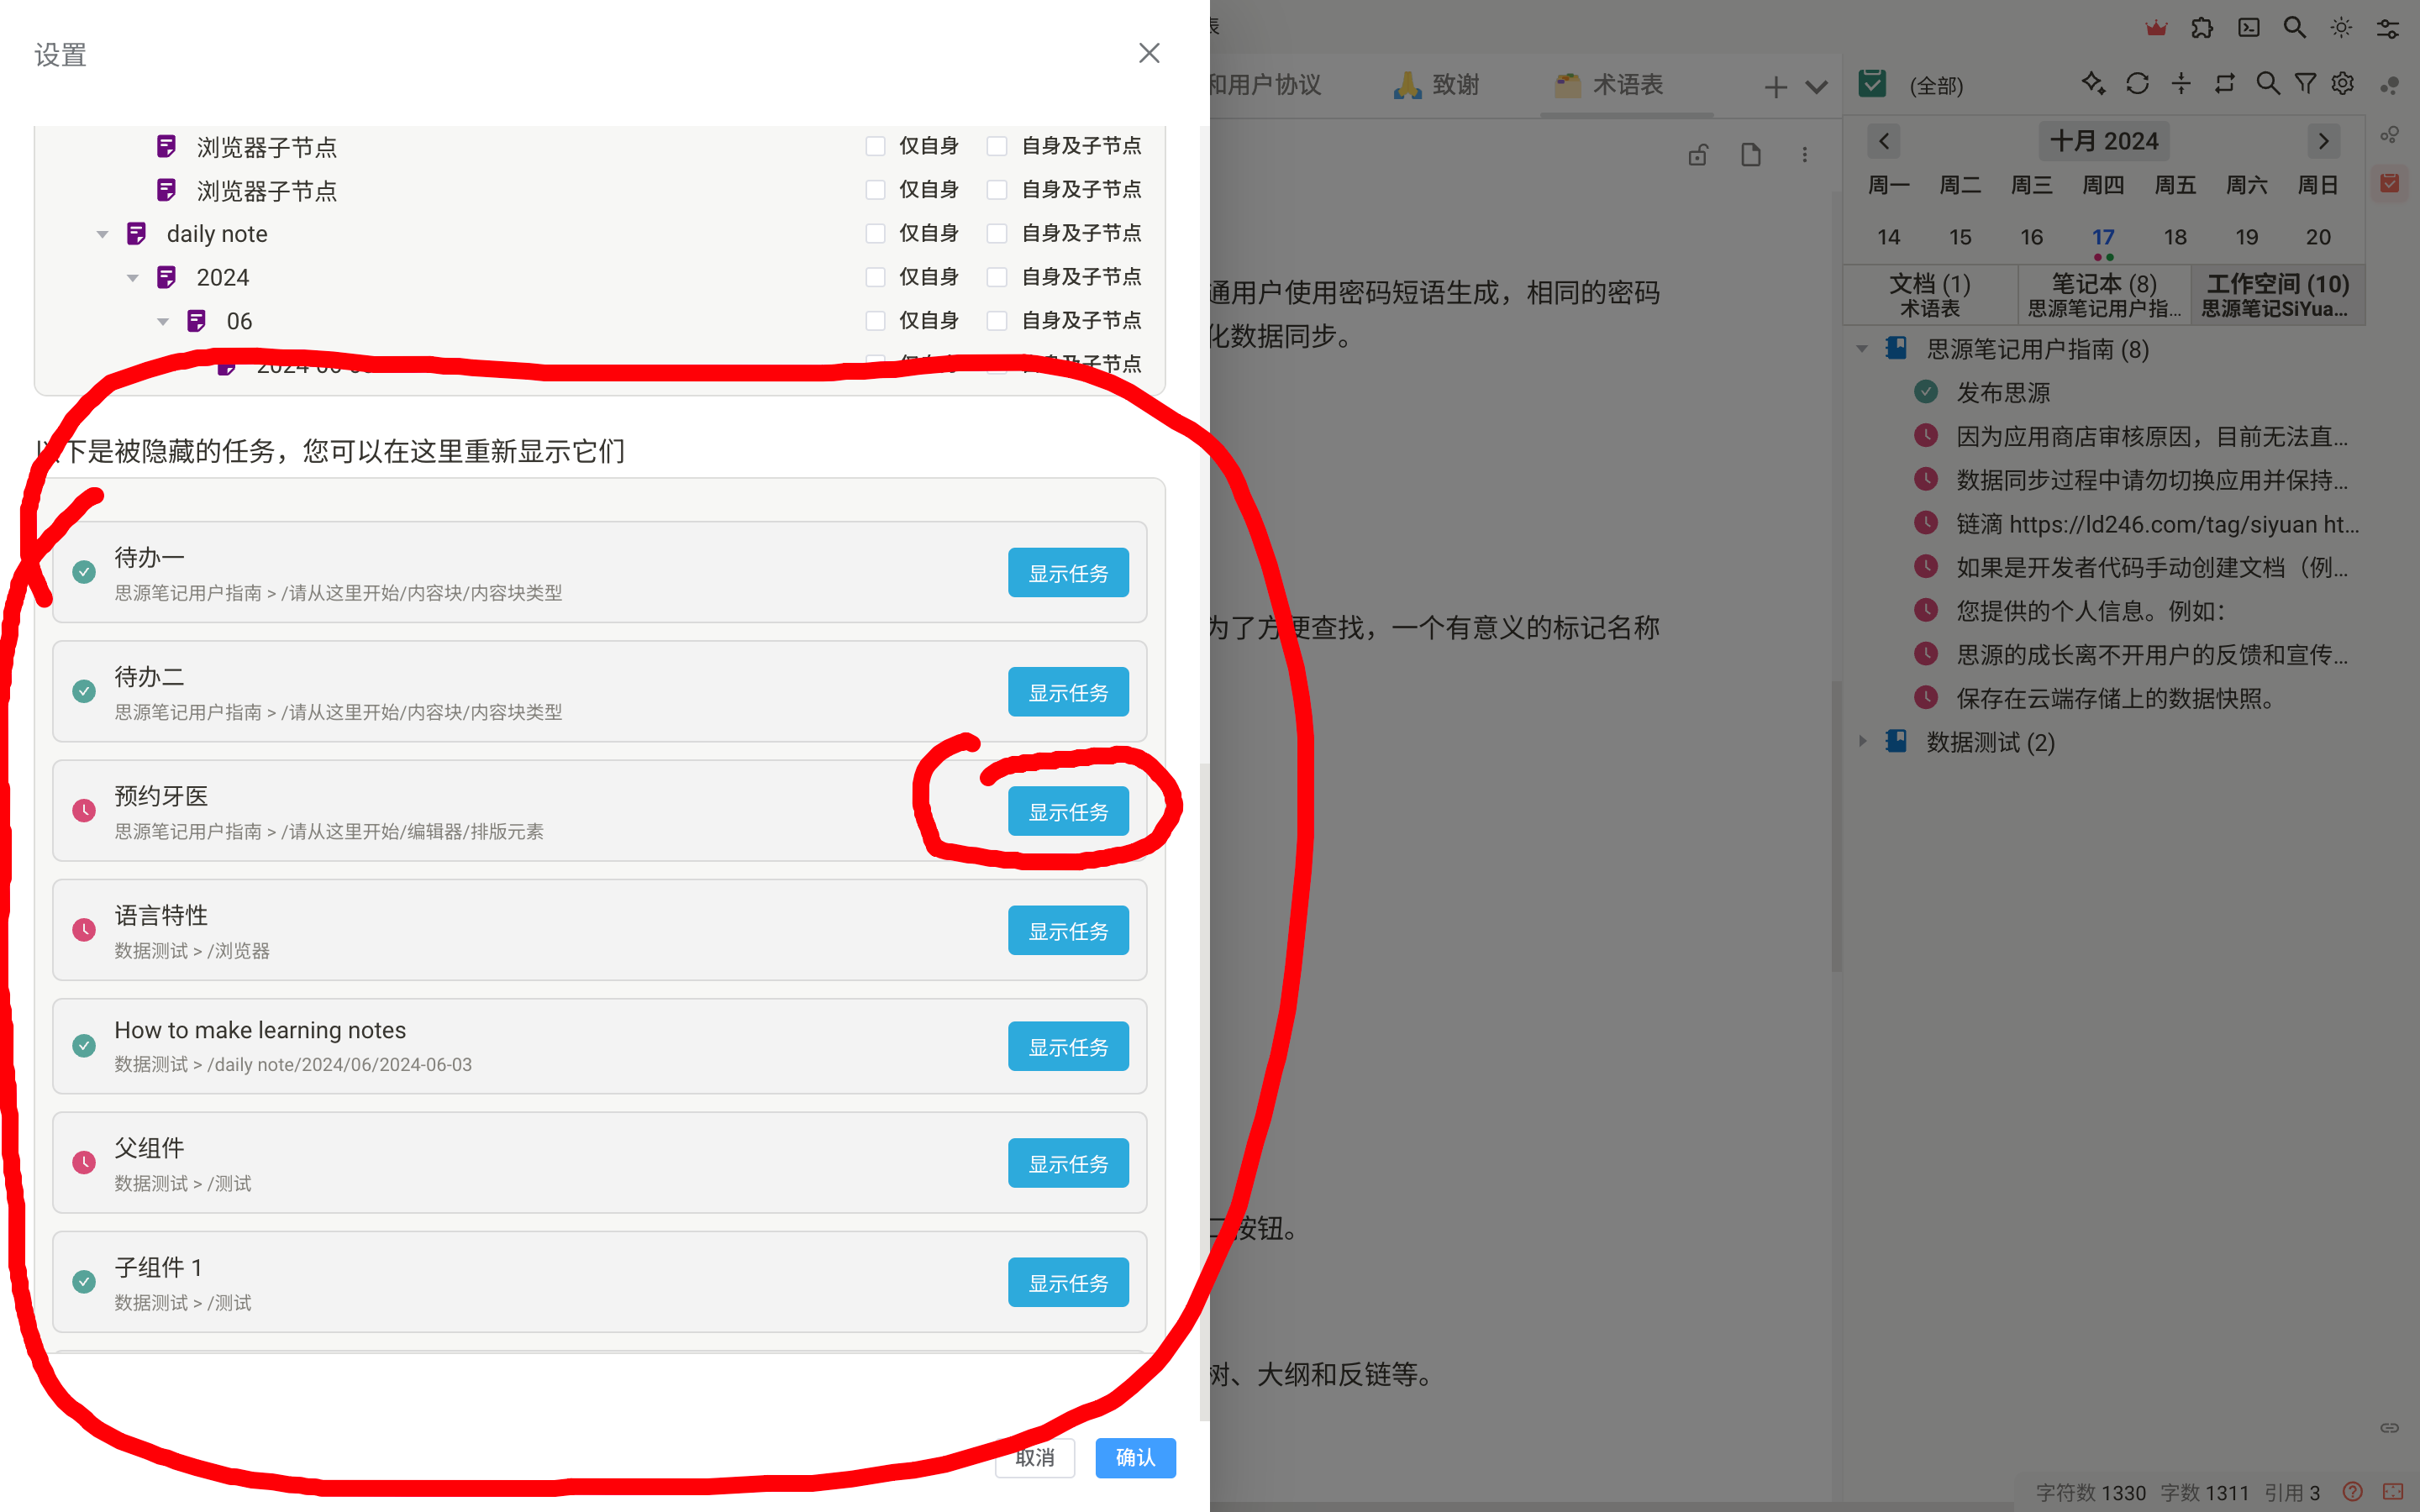Viewport: 2420px width, 1512px height.
Task: Click the settings dialog vertical scrollbar
Action: pyautogui.click(x=1204, y=1090)
